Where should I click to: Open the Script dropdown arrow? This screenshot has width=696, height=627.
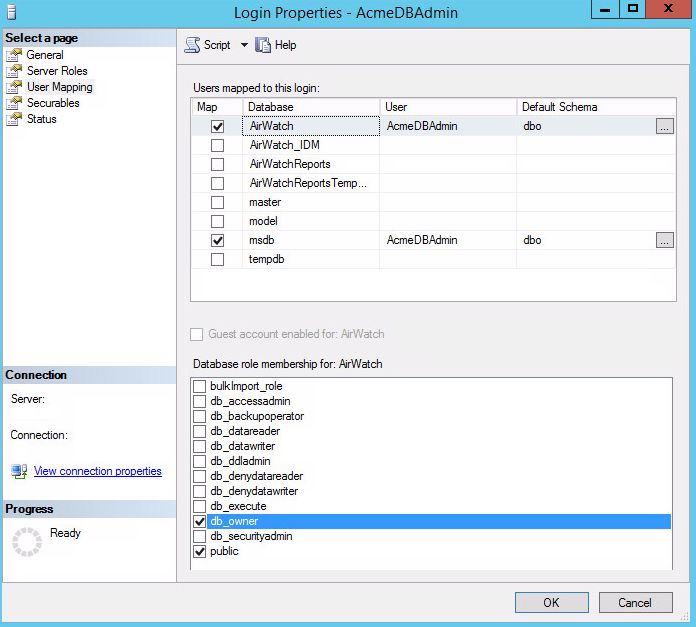pos(244,45)
